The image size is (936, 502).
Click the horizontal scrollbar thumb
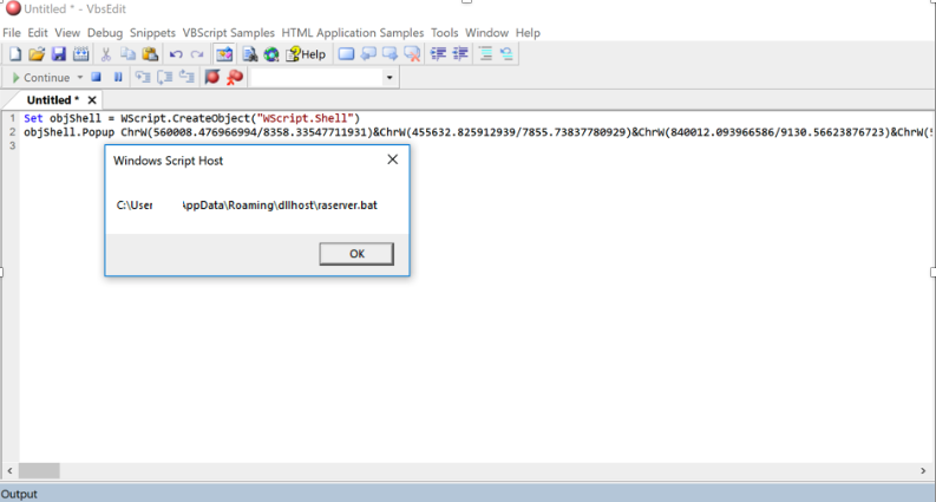tap(39, 471)
